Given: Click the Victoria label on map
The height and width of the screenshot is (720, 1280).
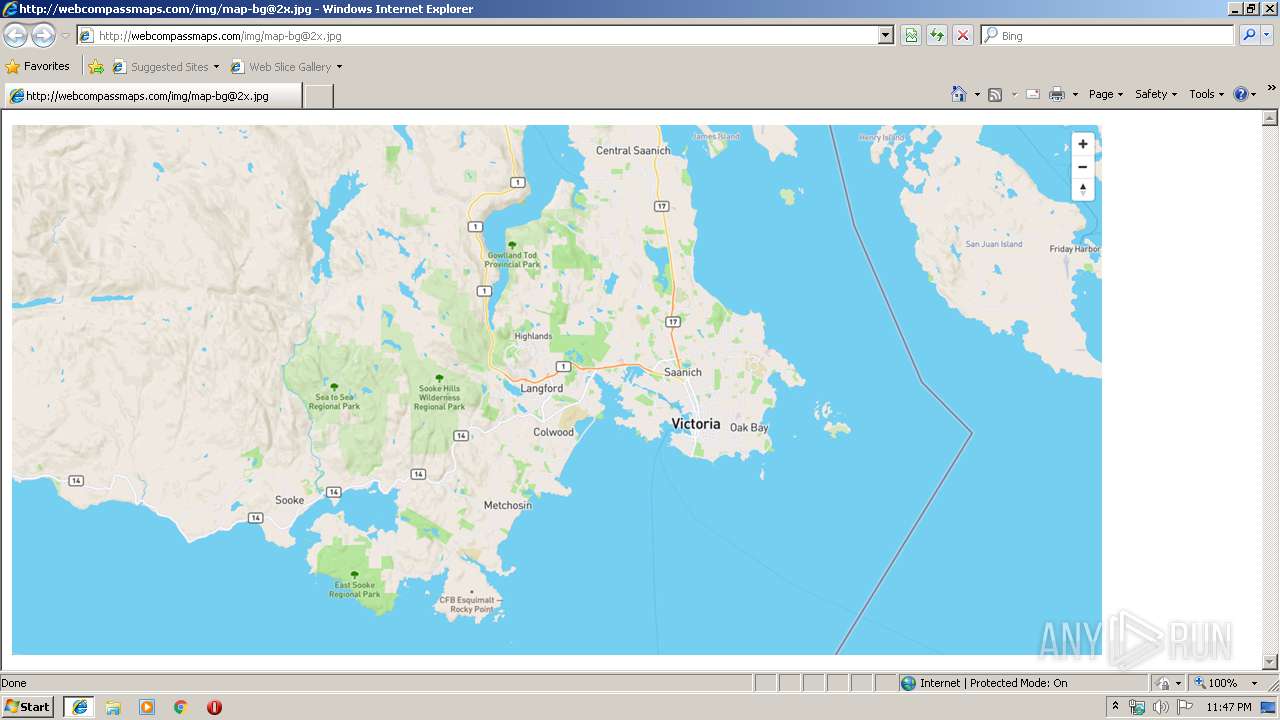Looking at the screenshot, I should (696, 424).
